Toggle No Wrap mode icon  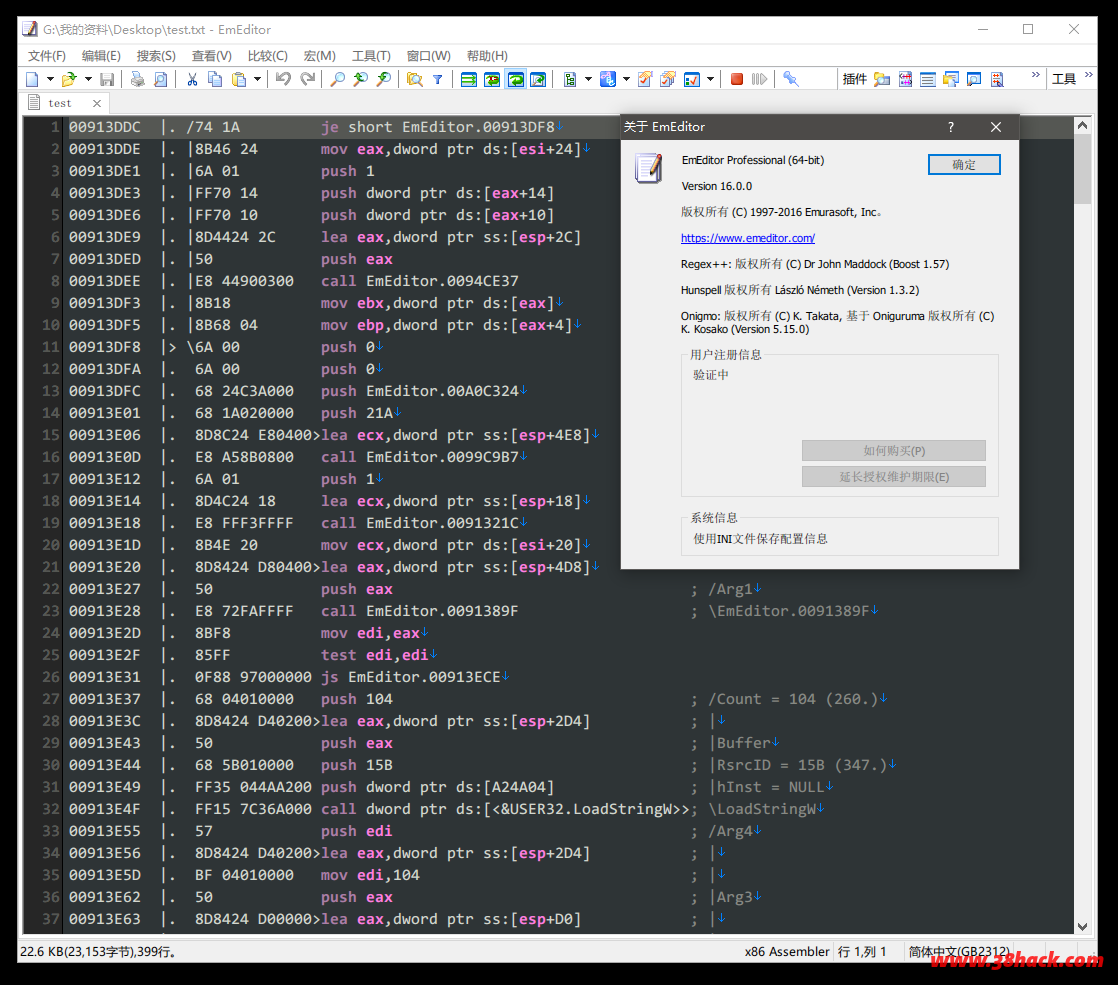[468, 79]
